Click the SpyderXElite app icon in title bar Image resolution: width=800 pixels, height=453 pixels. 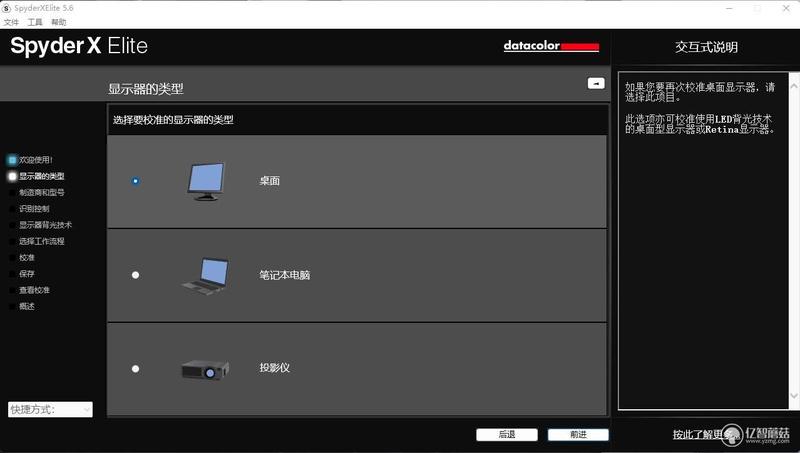click(6, 8)
